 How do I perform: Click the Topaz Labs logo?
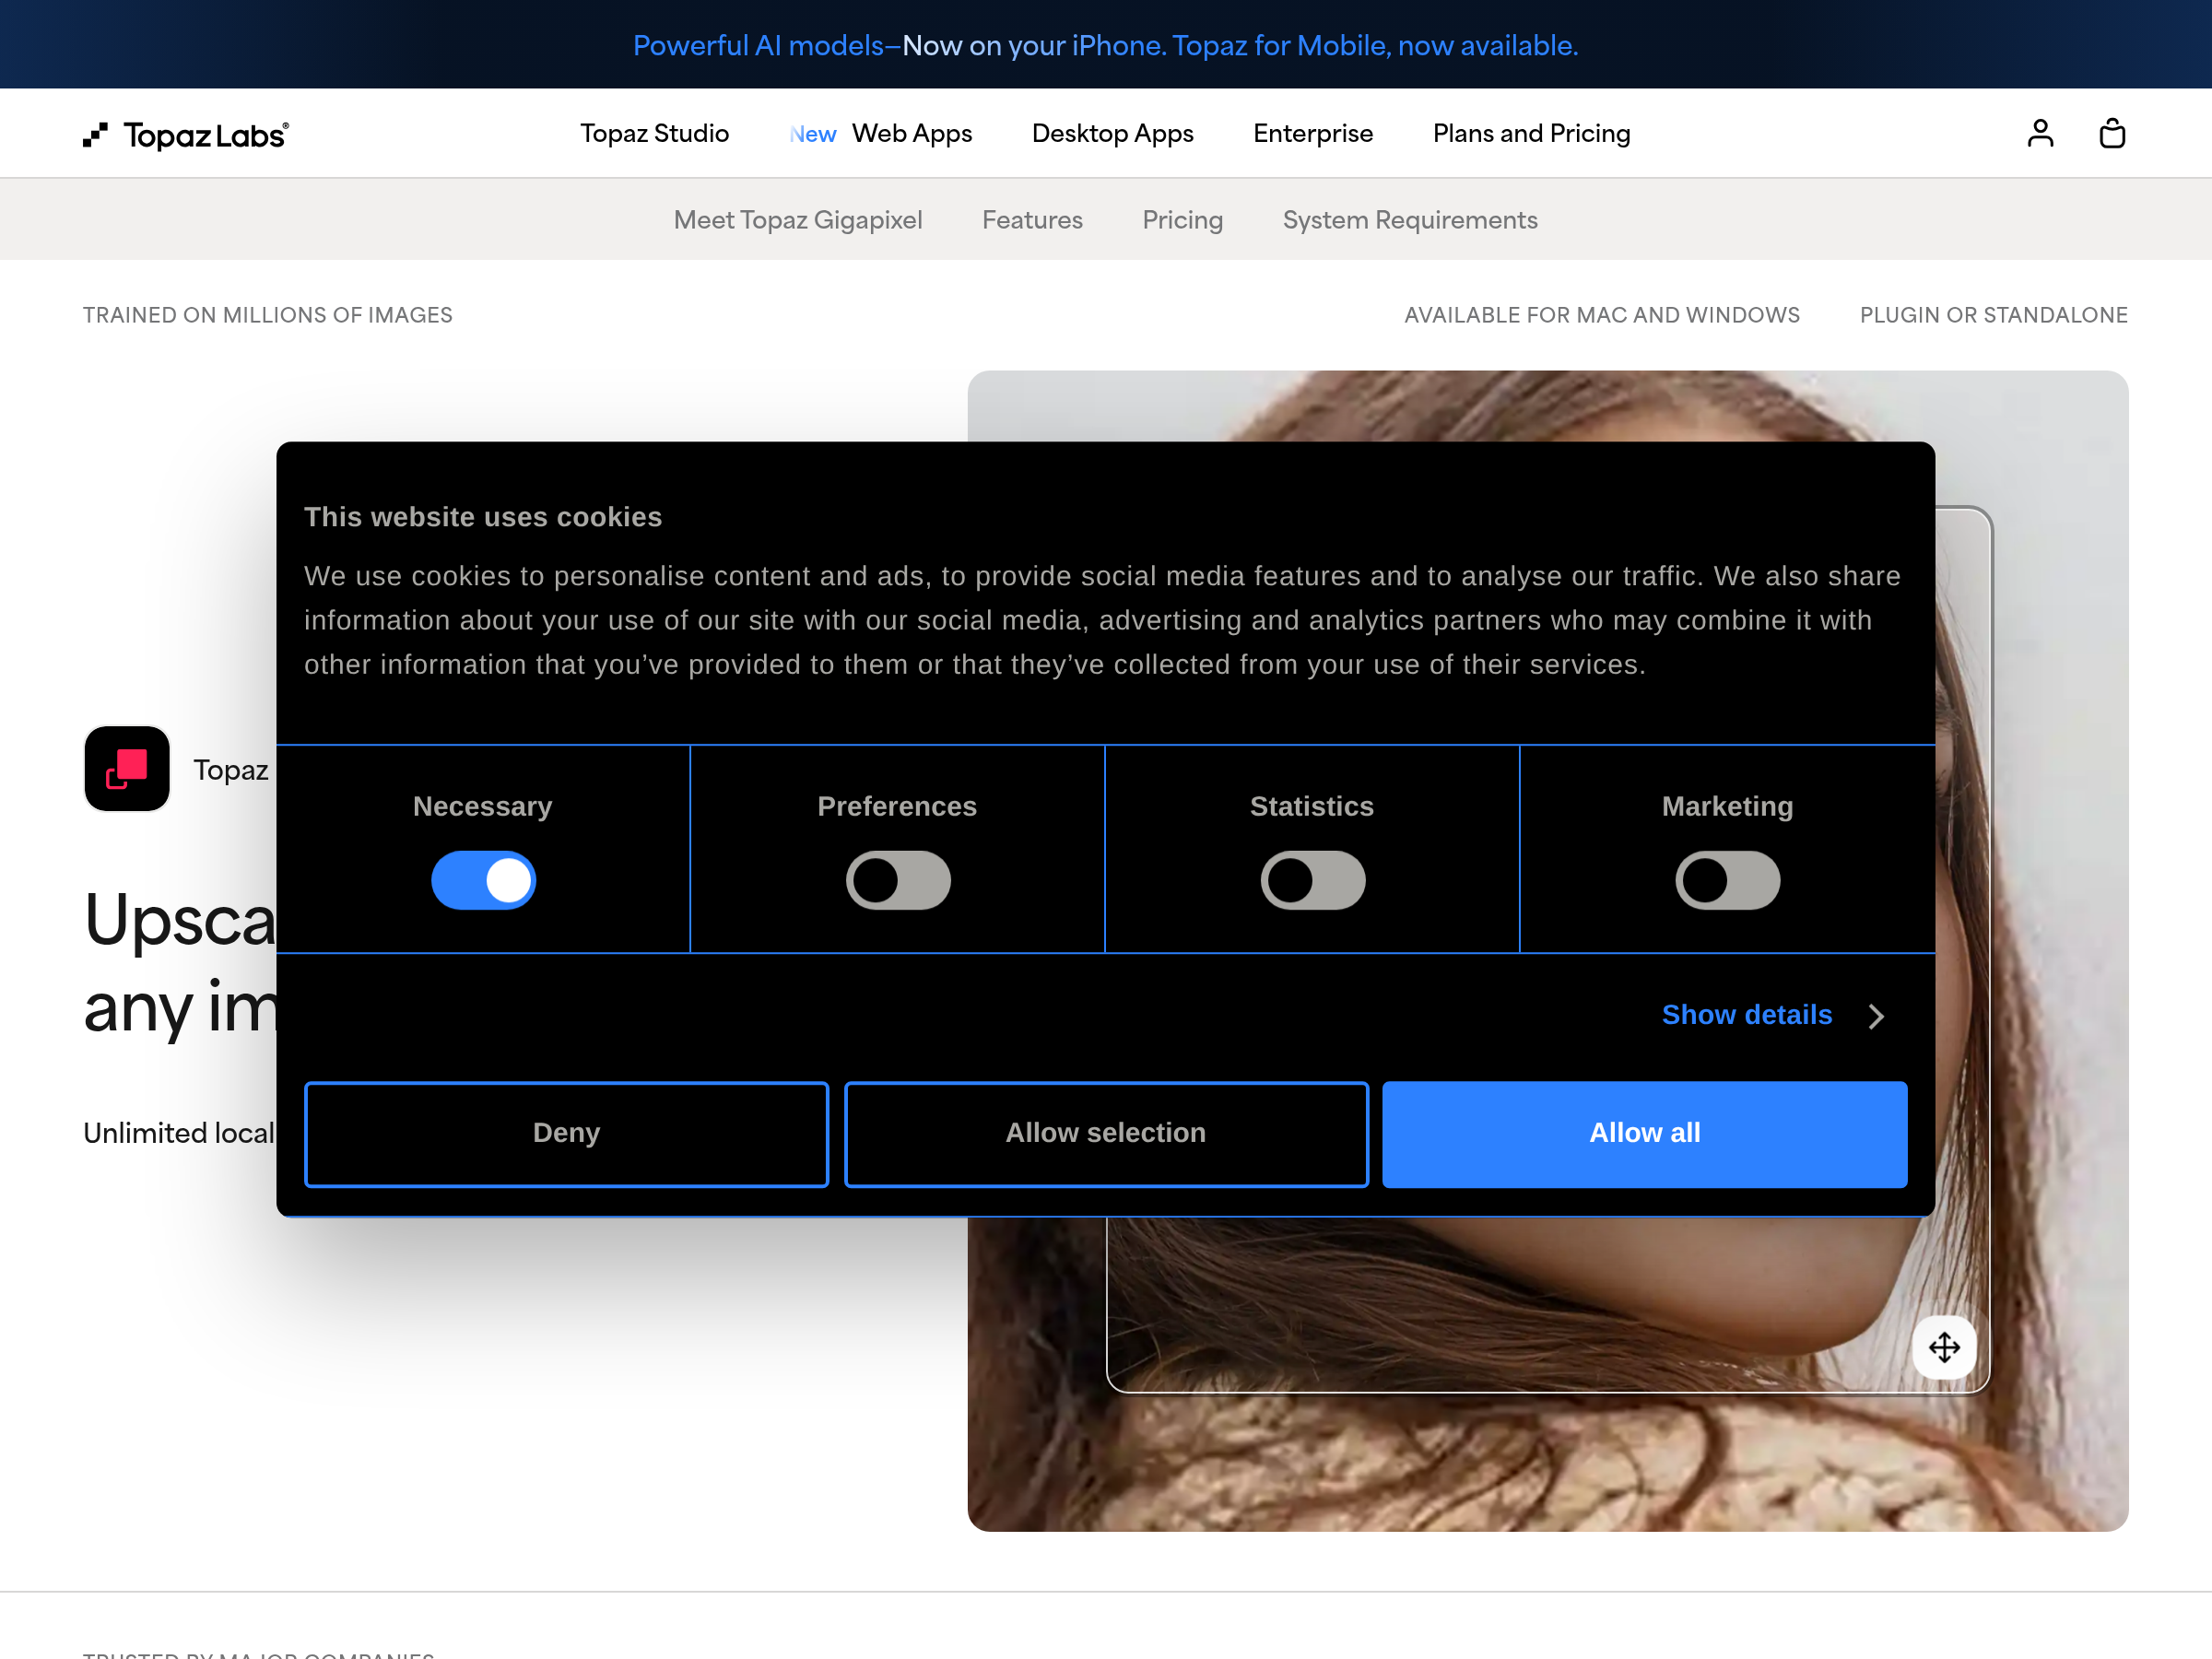(186, 135)
